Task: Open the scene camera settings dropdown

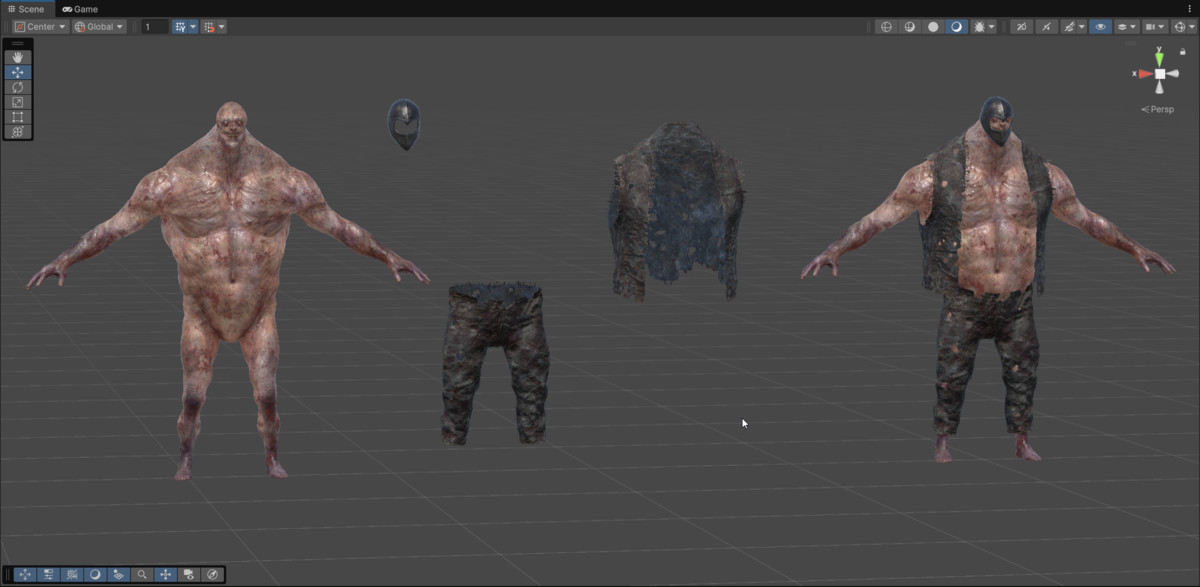Action: [x=1154, y=27]
